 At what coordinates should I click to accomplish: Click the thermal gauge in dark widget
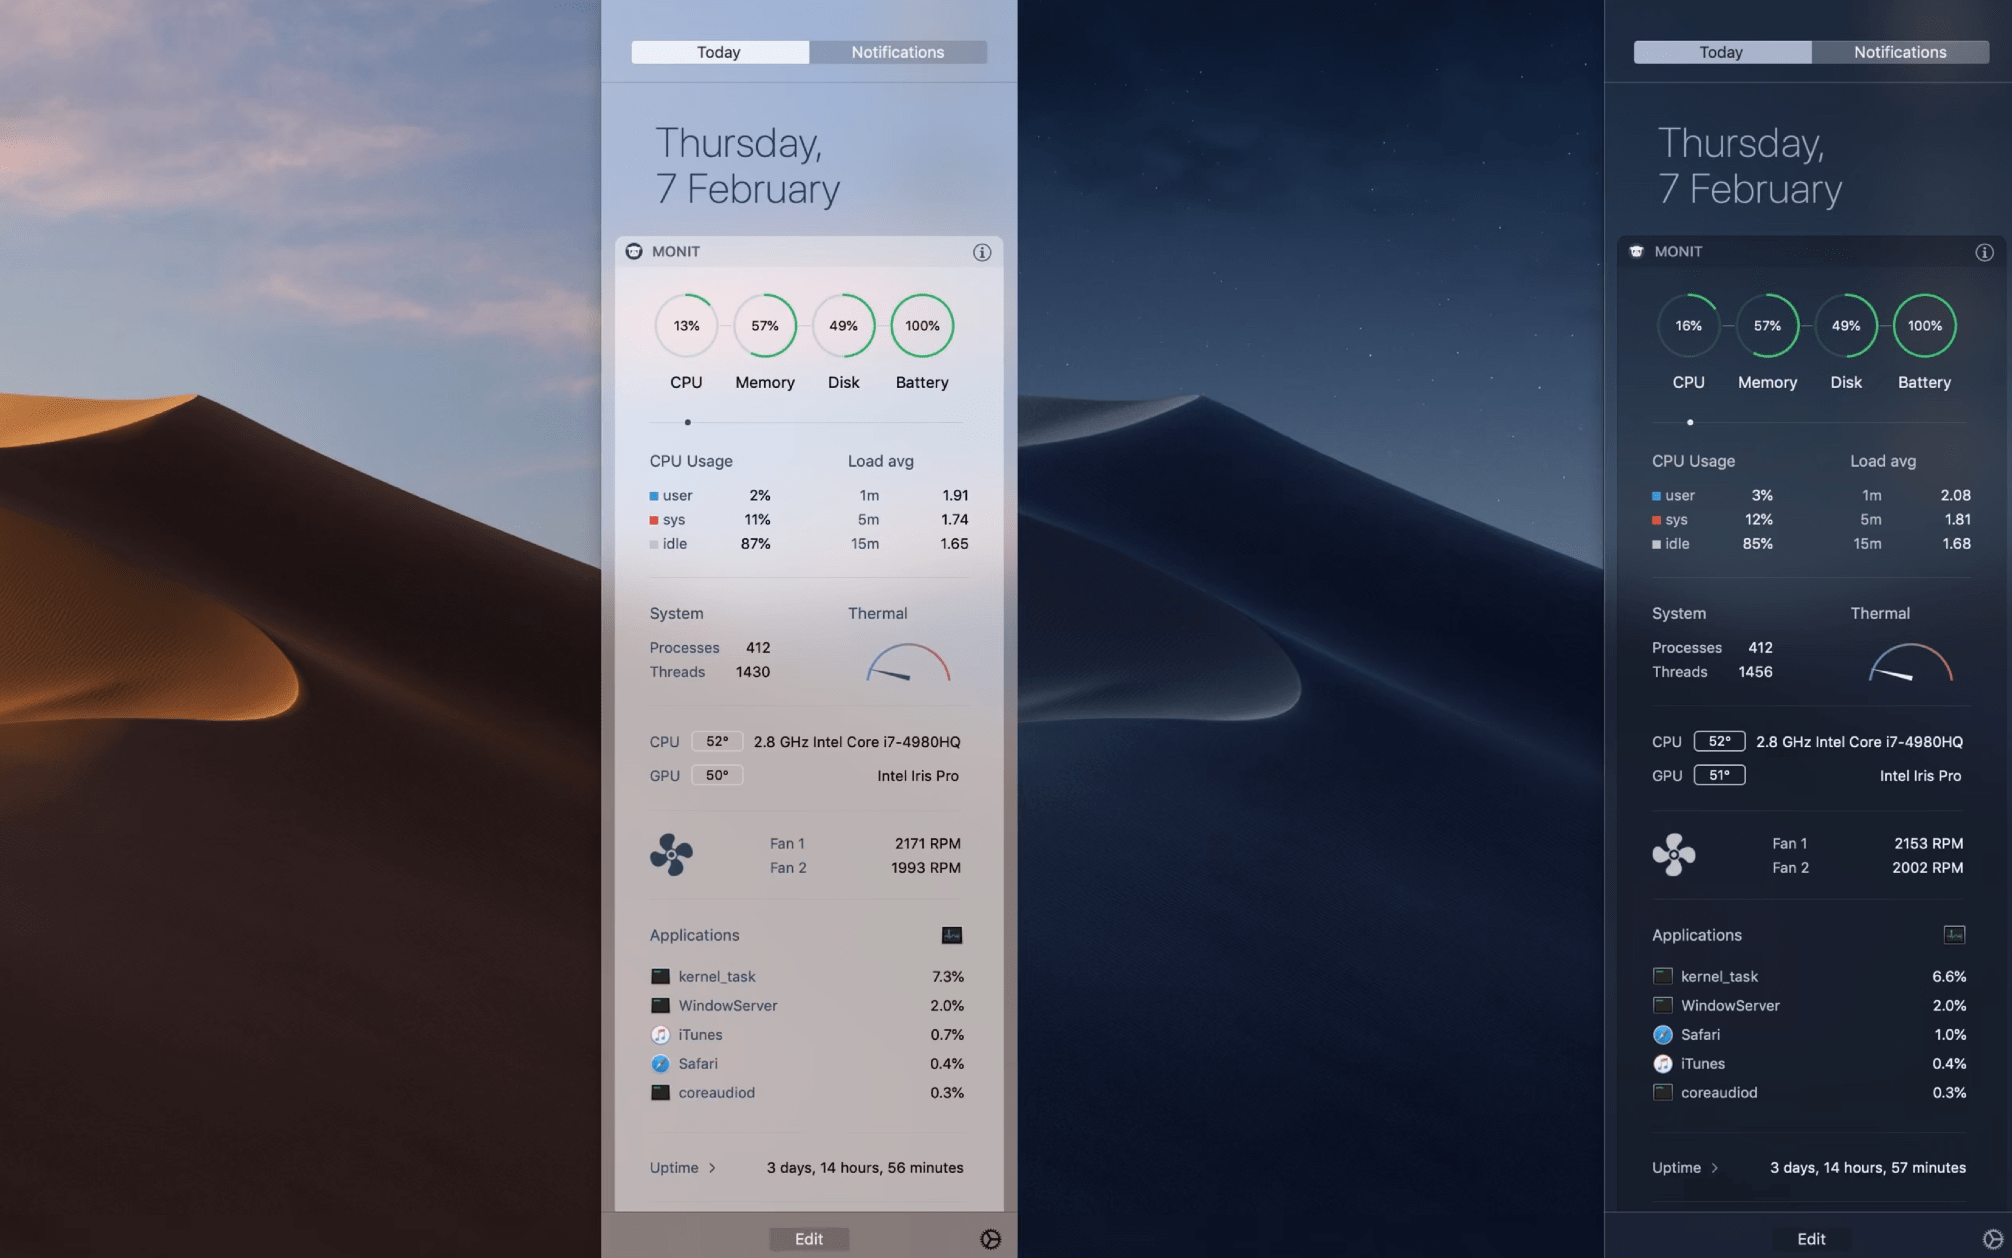(1910, 662)
